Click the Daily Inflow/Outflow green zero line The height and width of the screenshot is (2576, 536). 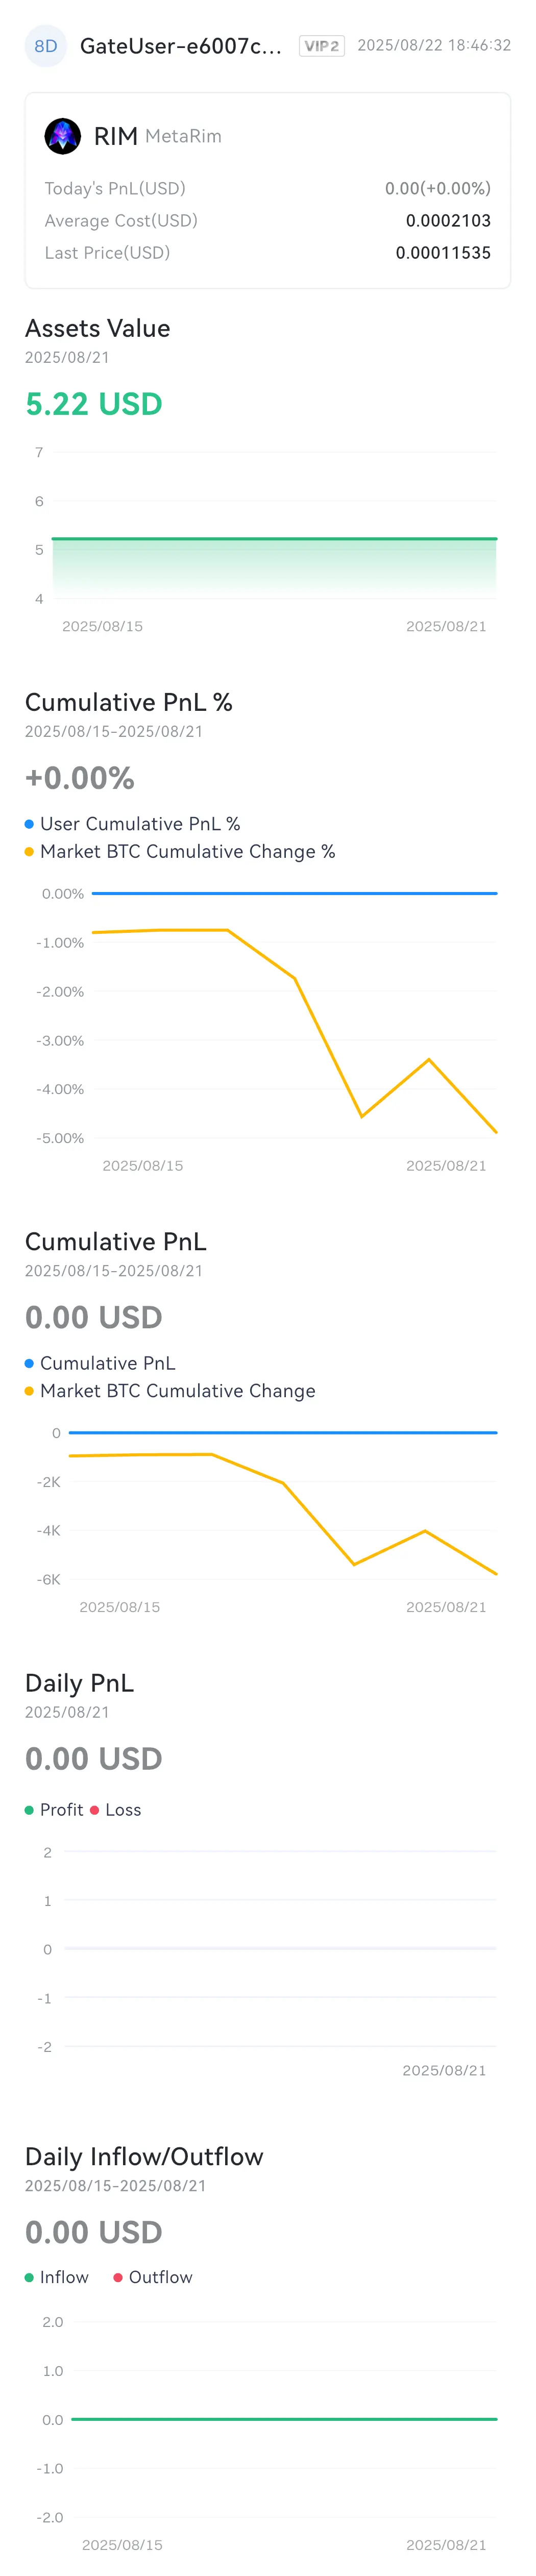click(284, 2419)
